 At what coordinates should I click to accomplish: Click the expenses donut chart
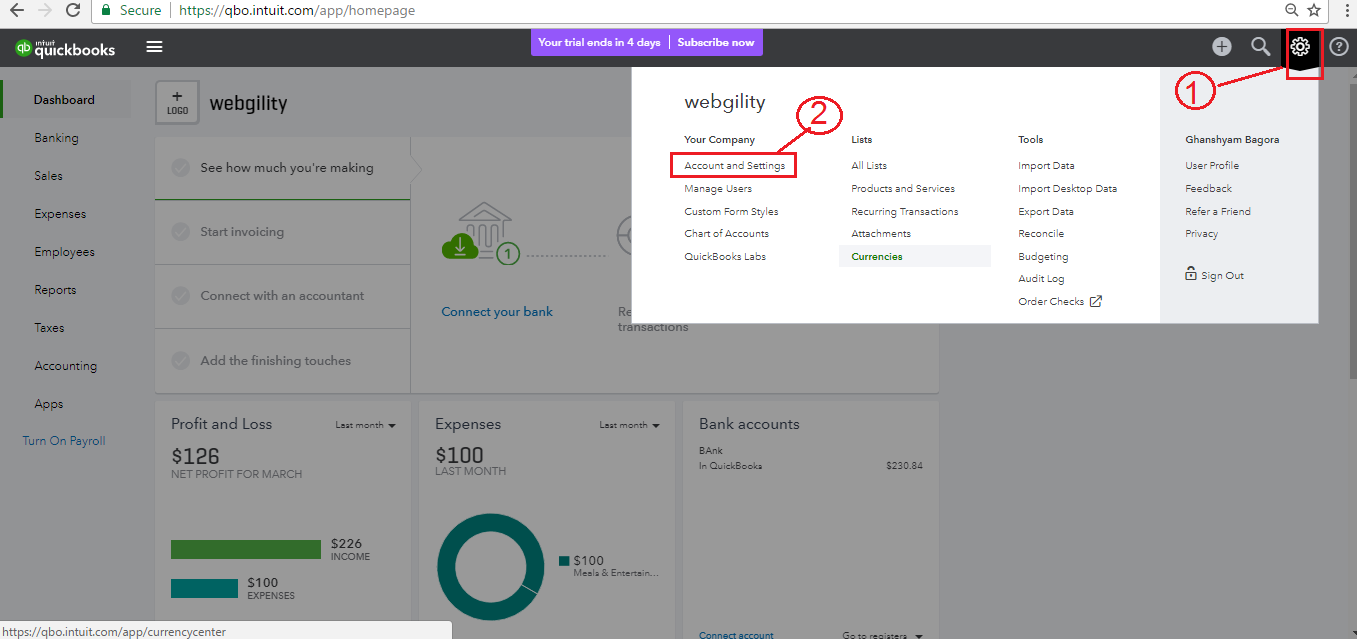pos(491,566)
